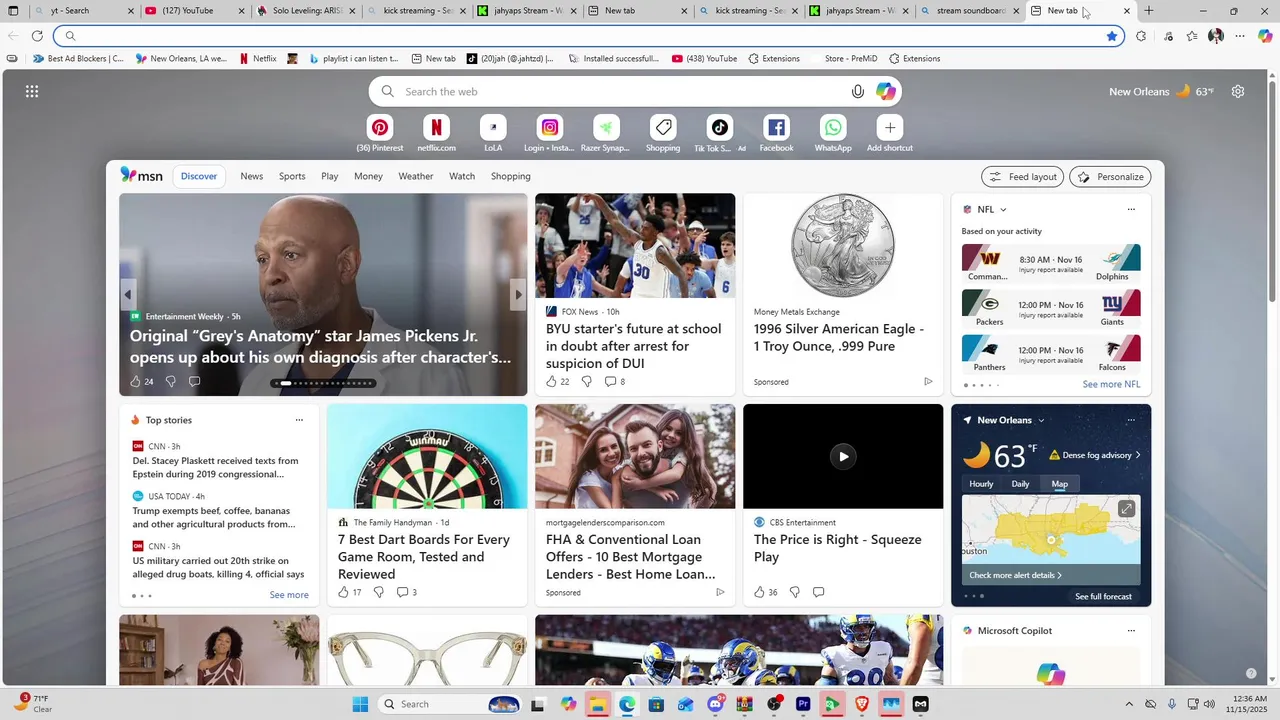Viewport: 1280px width, 720px height.
Task: Go to previous carousel story arrow
Action: coord(128,295)
